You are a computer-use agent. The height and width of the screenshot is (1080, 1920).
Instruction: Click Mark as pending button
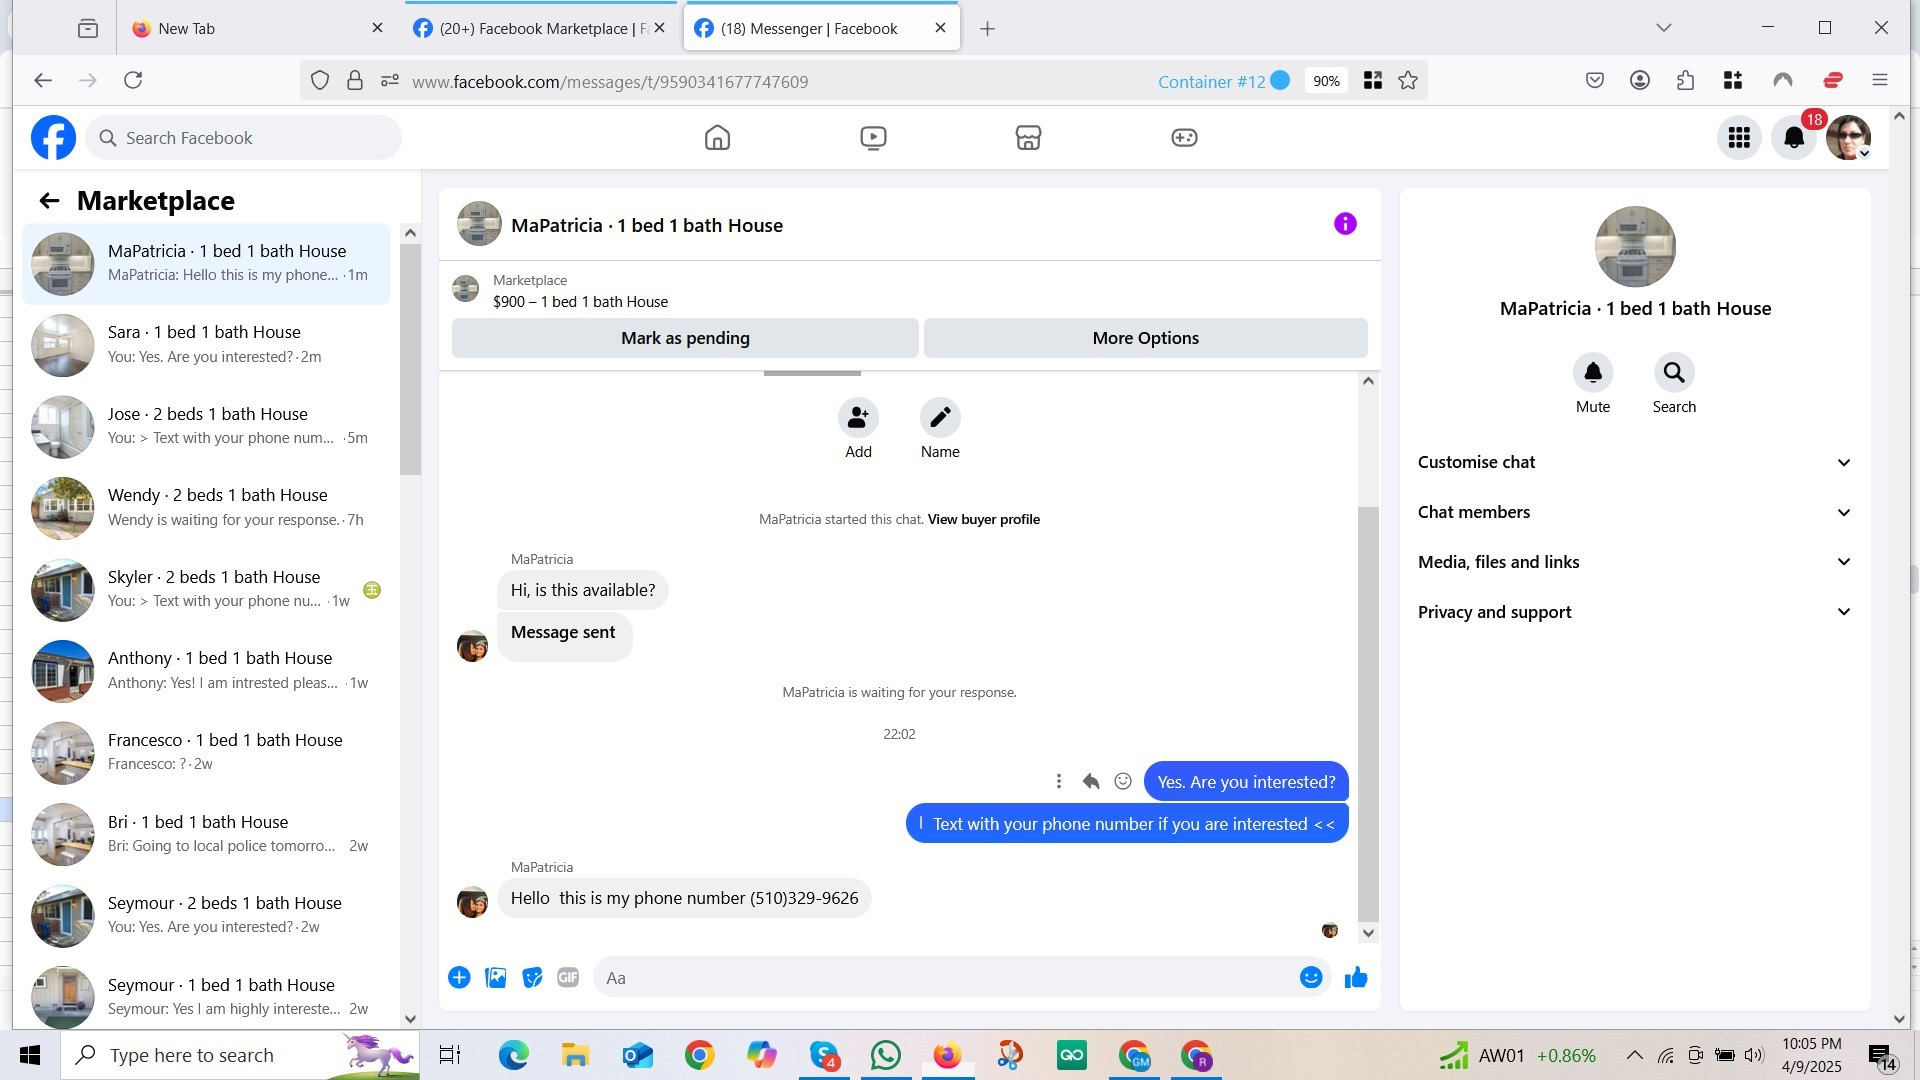click(685, 338)
